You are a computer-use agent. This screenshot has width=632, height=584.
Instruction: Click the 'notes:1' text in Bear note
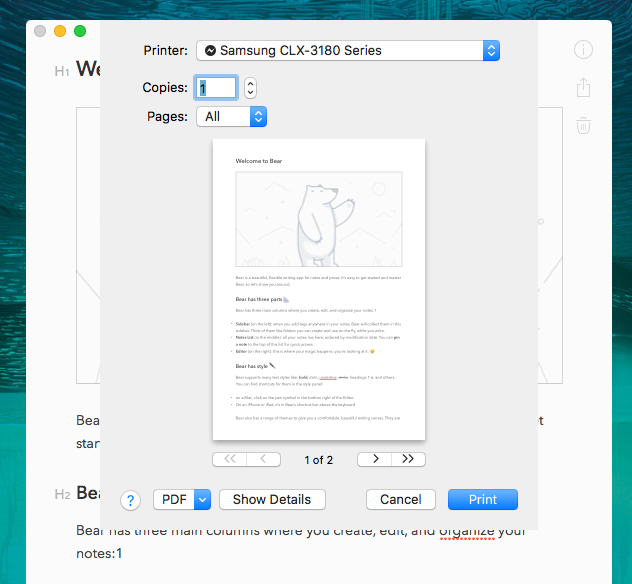pos(99,554)
